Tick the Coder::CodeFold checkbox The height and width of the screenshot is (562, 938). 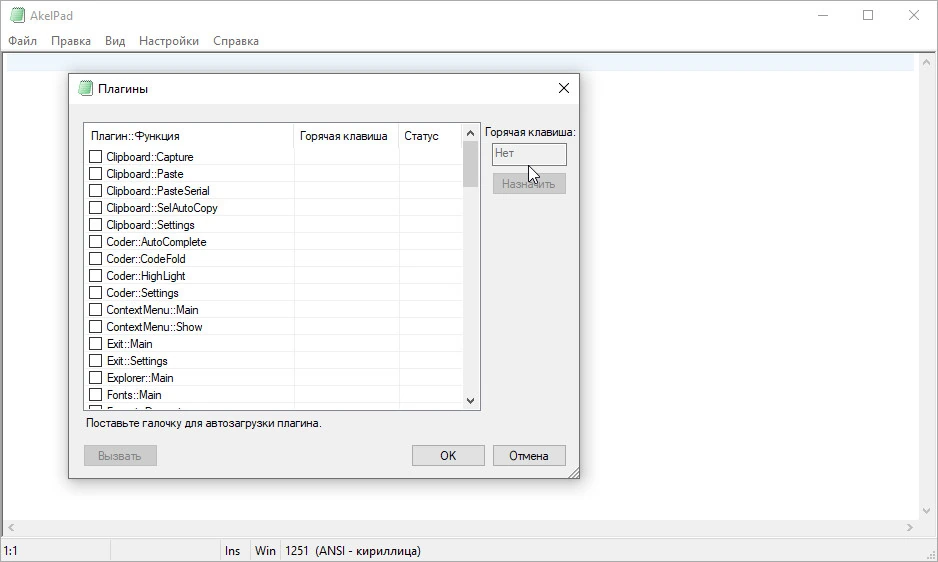point(95,259)
